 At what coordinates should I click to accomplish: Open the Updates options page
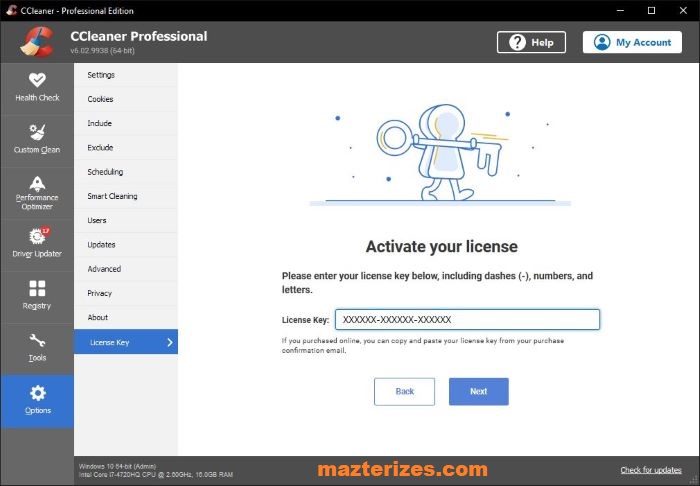pos(126,245)
